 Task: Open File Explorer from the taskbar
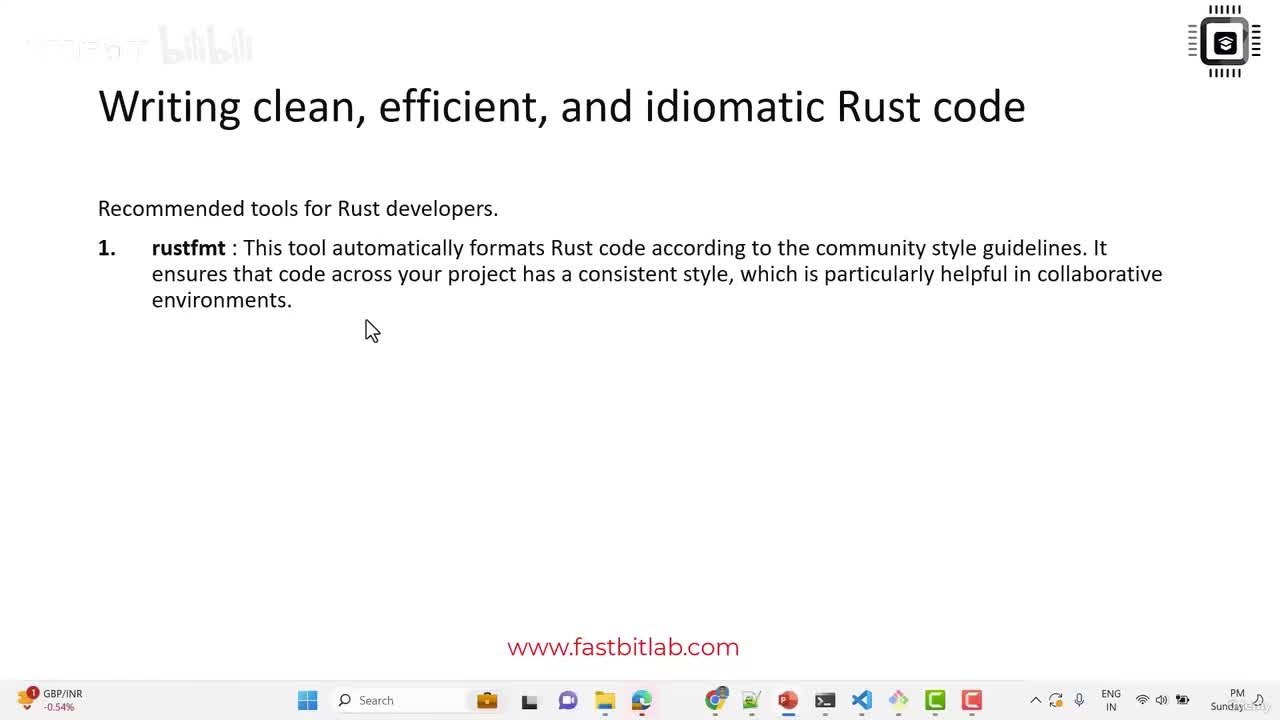pos(605,700)
